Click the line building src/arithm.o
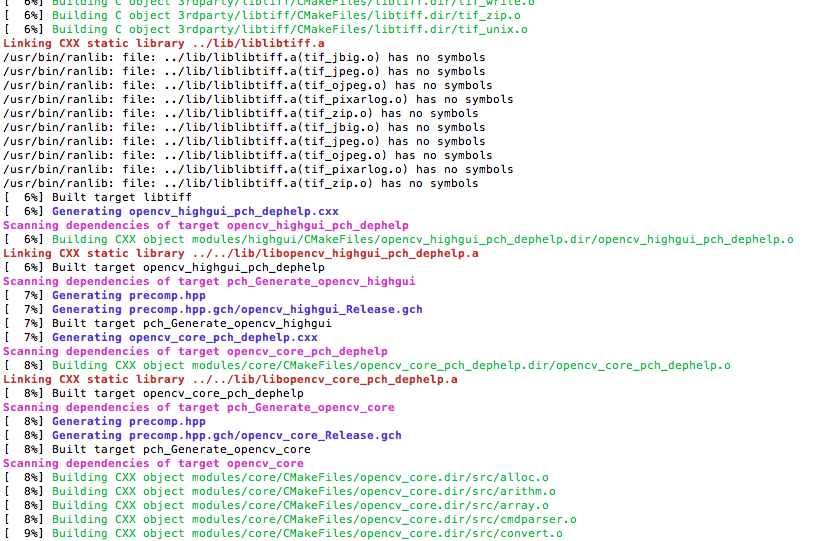This screenshot has width=838, height=541. pyautogui.click(x=280, y=491)
